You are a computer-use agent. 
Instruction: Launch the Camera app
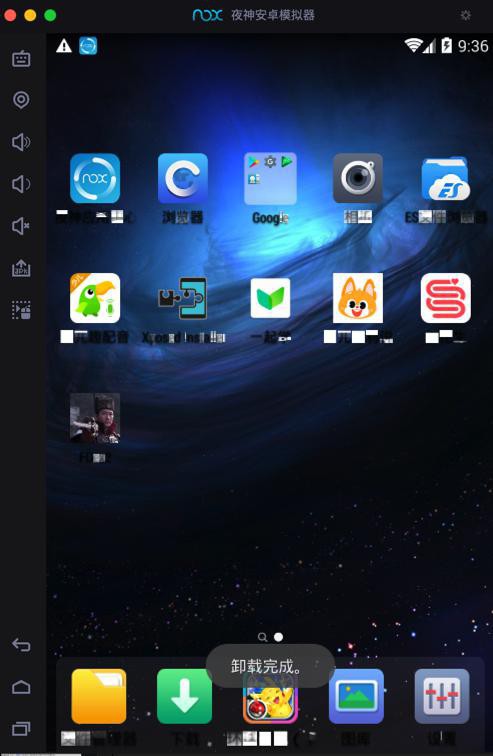point(358,178)
